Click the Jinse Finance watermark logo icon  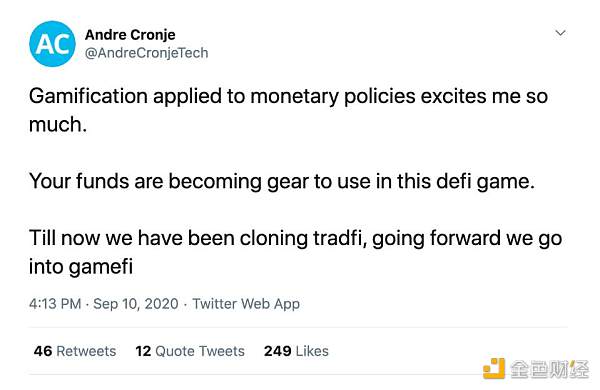494,368
